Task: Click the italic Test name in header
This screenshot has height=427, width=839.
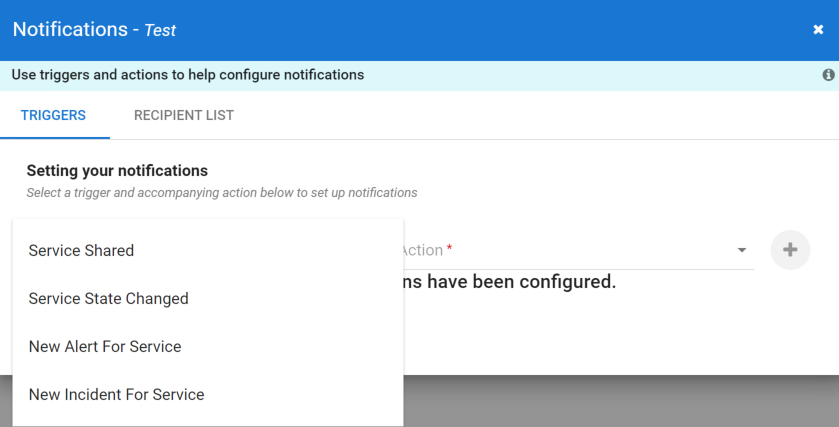Action: 160,31
